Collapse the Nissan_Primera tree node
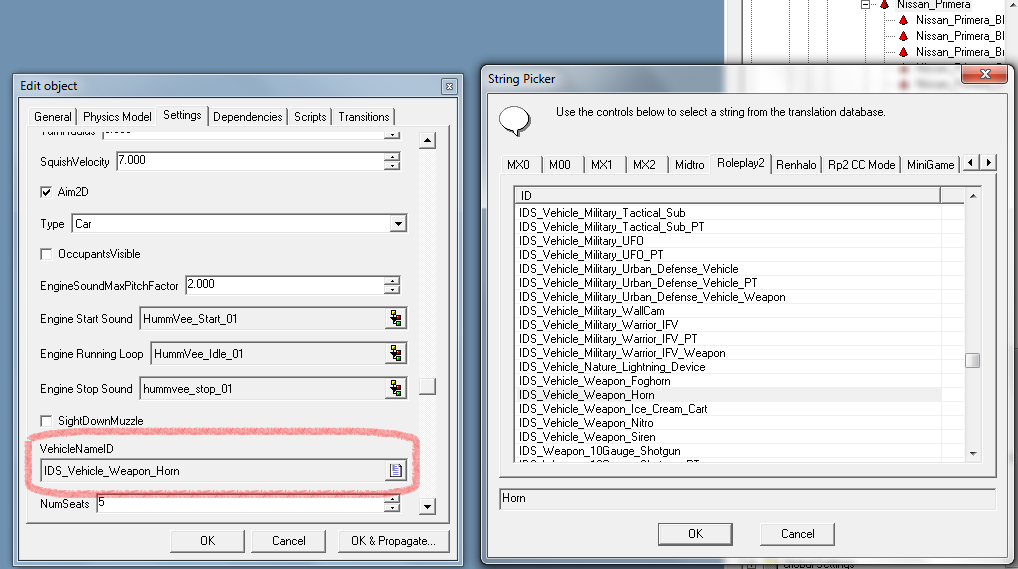This screenshot has width=1018, height=569. click(866, 5)
